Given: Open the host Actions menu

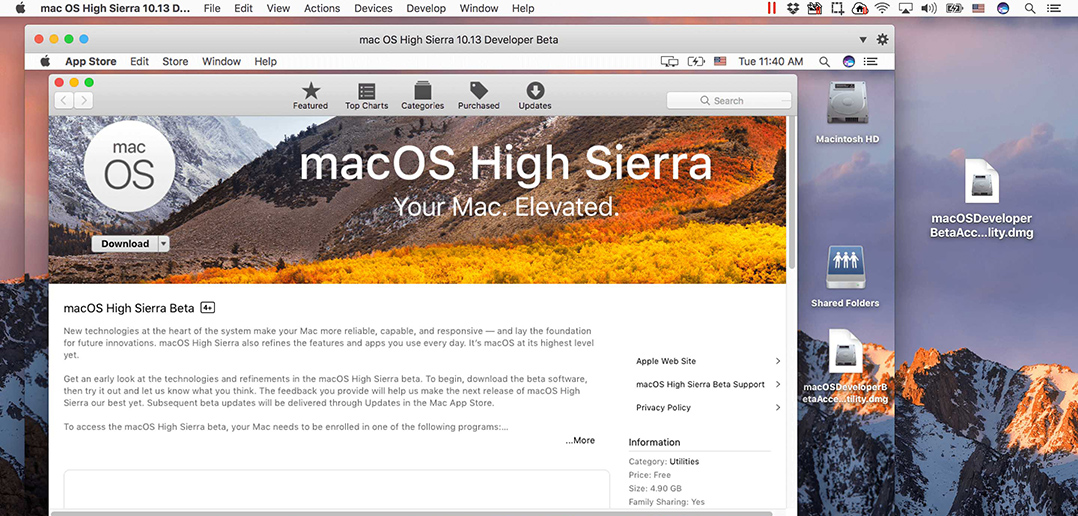Looking at the screenshot, I should [322, 8].
